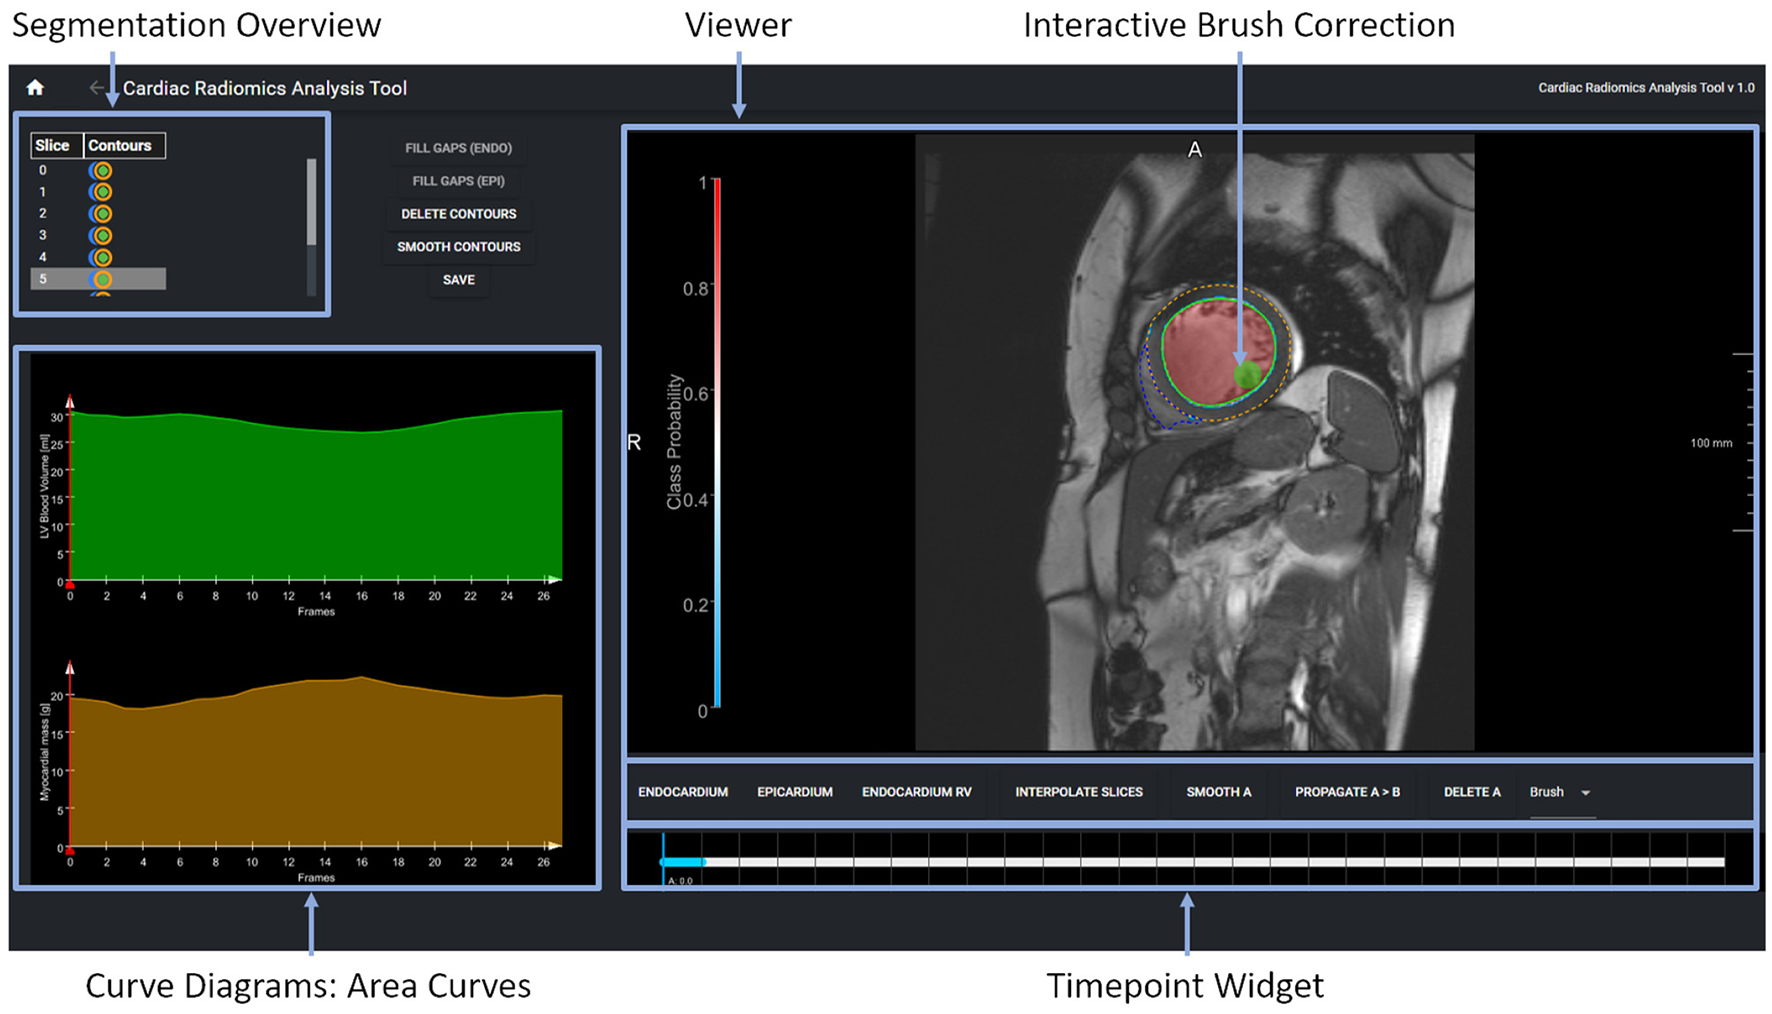Image resolution: width=1772 pixels, height=1014 pixels.
Task: Click the contour icon for slice 1
Action: [x=100, y=192]
